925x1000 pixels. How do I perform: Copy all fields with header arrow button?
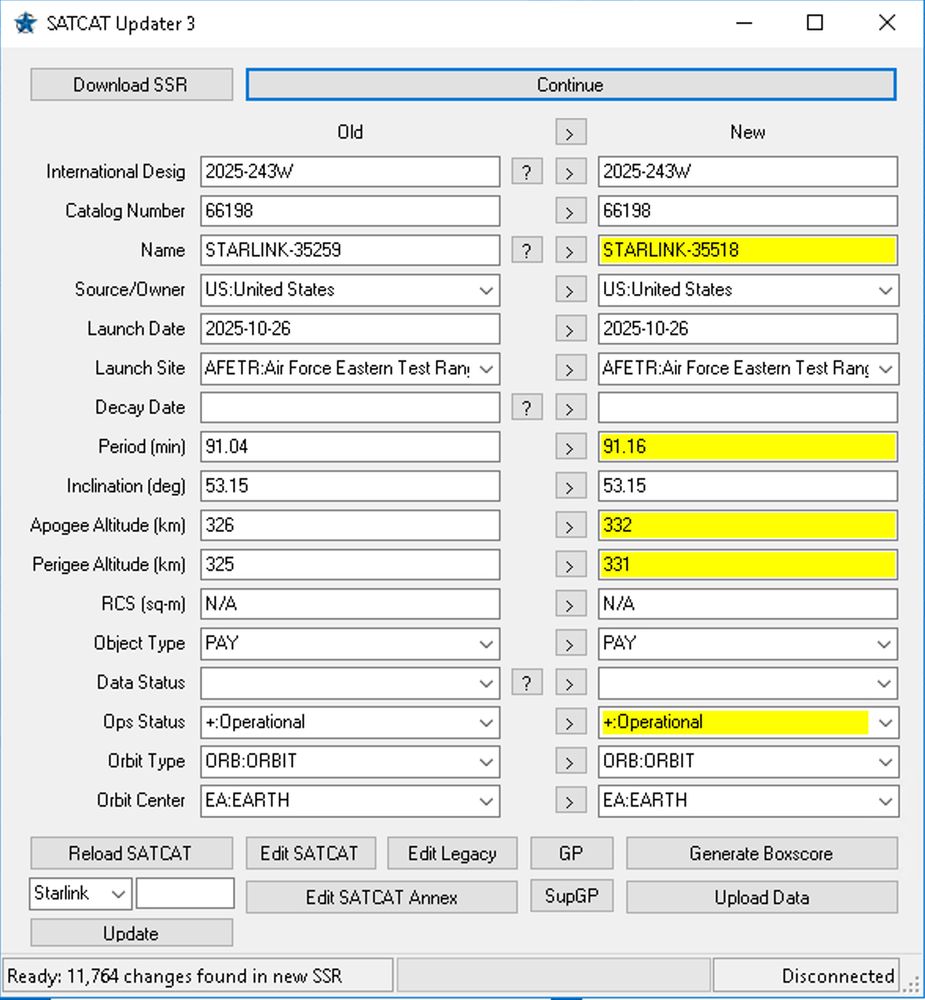coord(571,133)
